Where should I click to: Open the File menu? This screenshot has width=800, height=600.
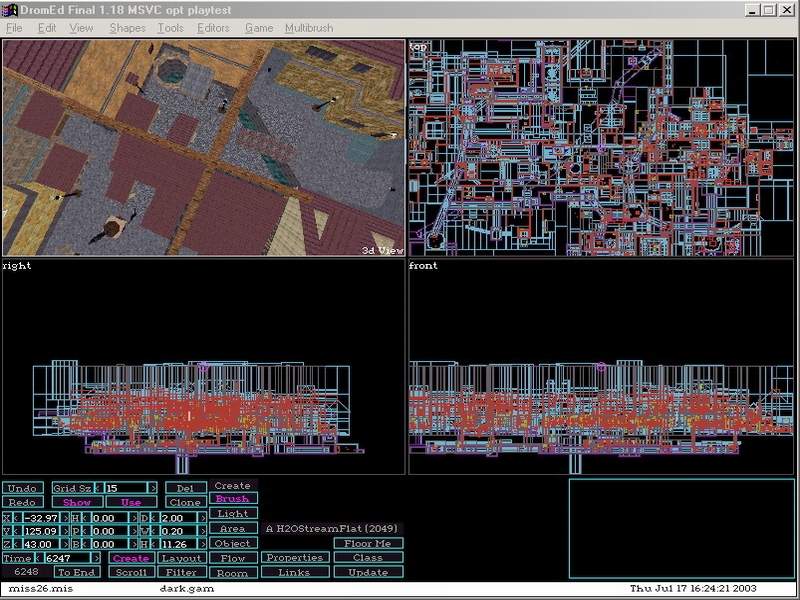14,28
